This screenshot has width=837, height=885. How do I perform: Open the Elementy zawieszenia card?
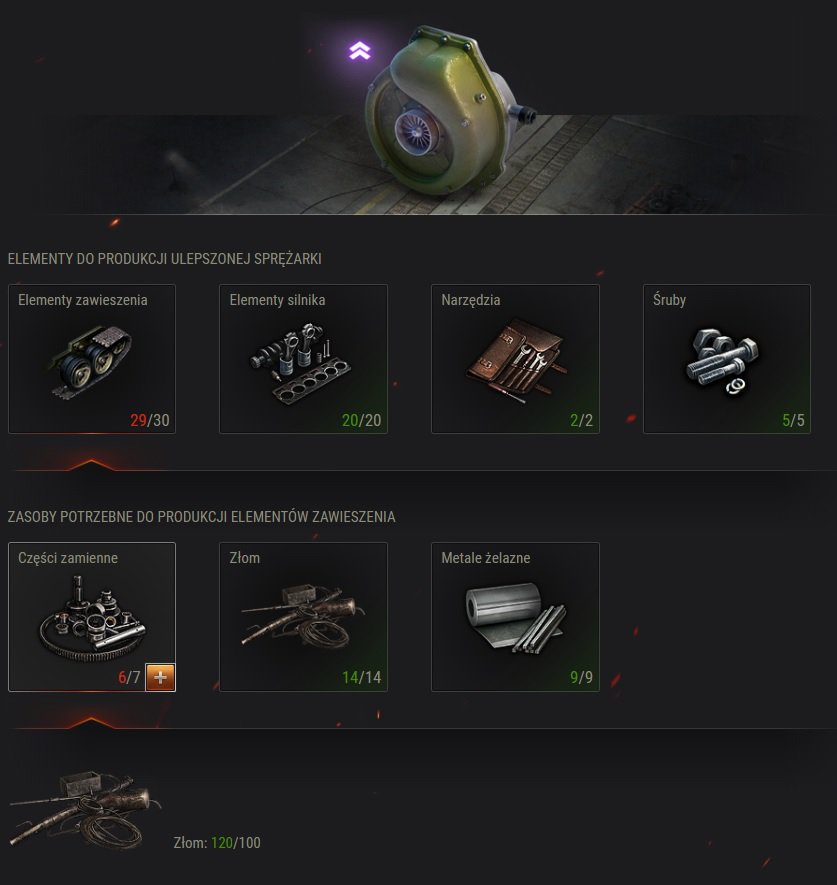(92, 359)
